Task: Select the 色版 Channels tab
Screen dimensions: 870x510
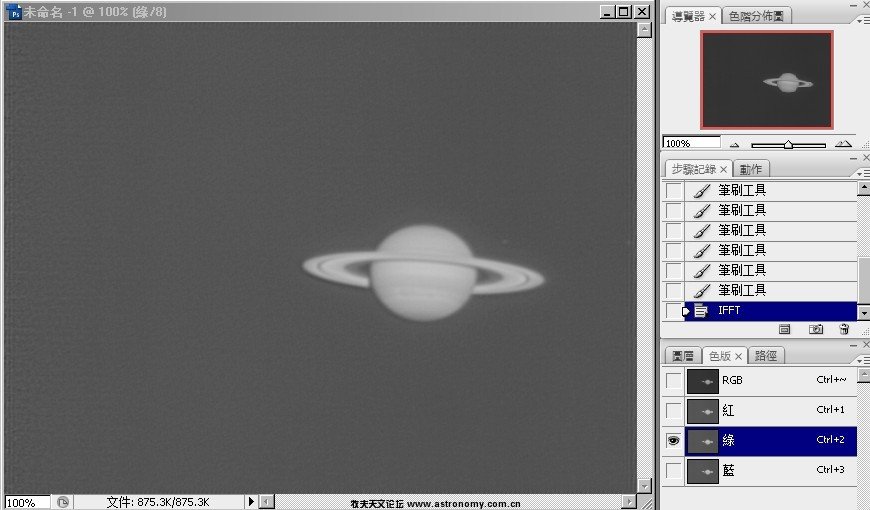Action: (720, 356)
